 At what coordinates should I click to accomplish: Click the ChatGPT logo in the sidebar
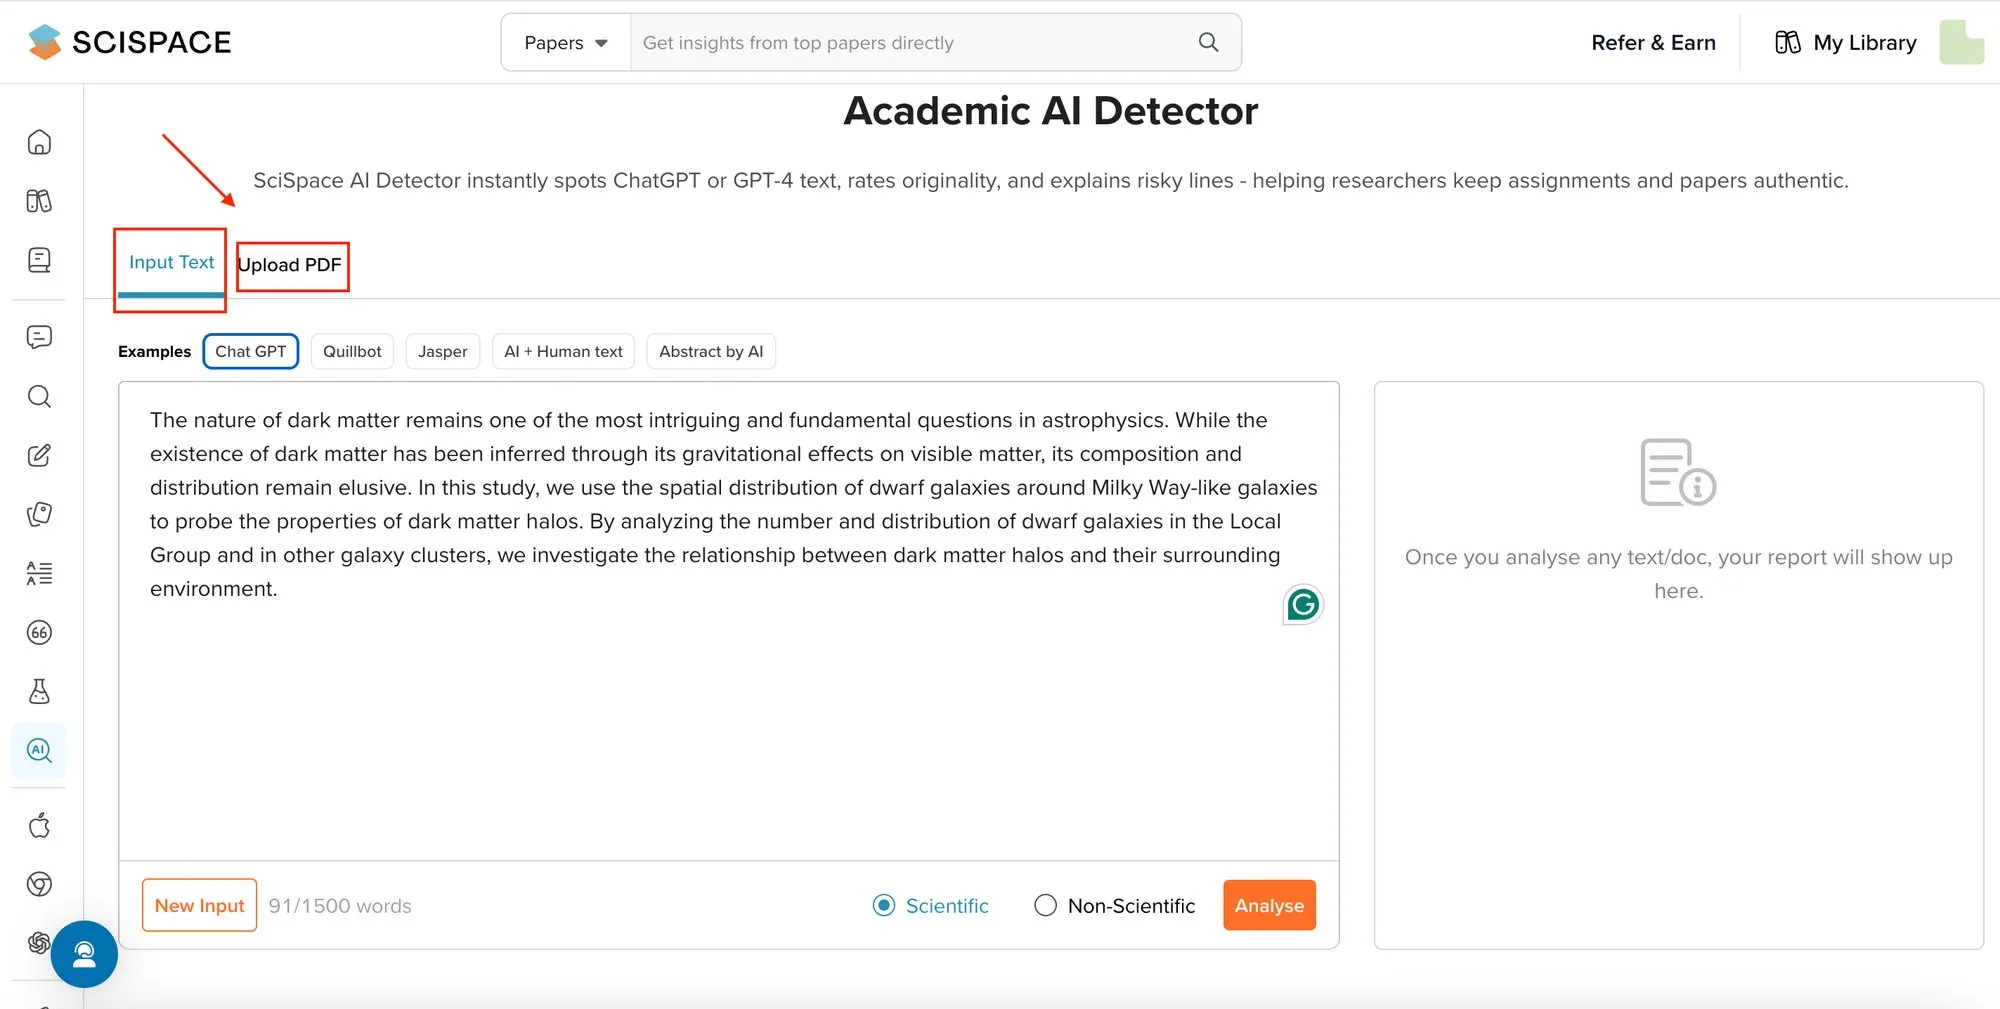point(38,941)
